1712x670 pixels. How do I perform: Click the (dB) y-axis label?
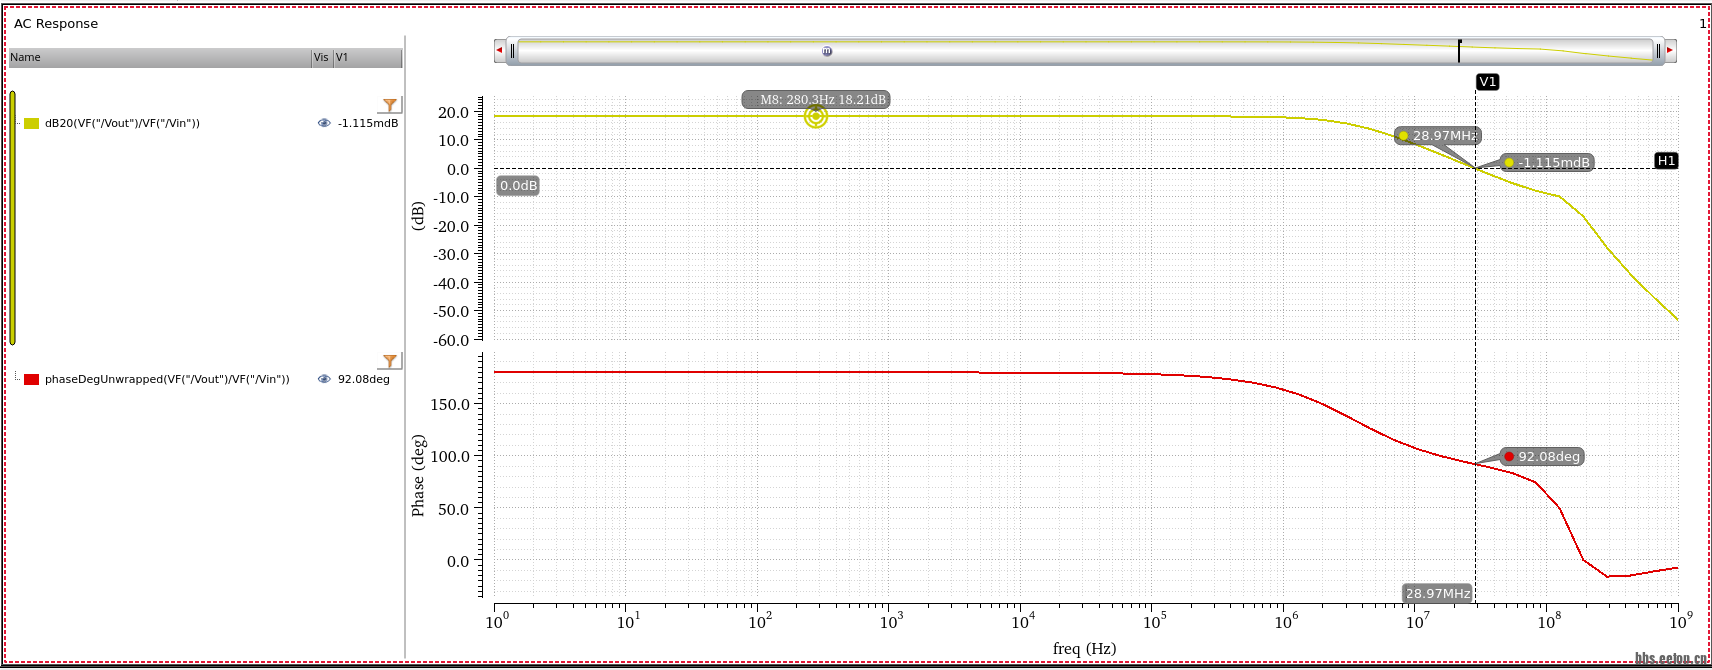(418, 216)
